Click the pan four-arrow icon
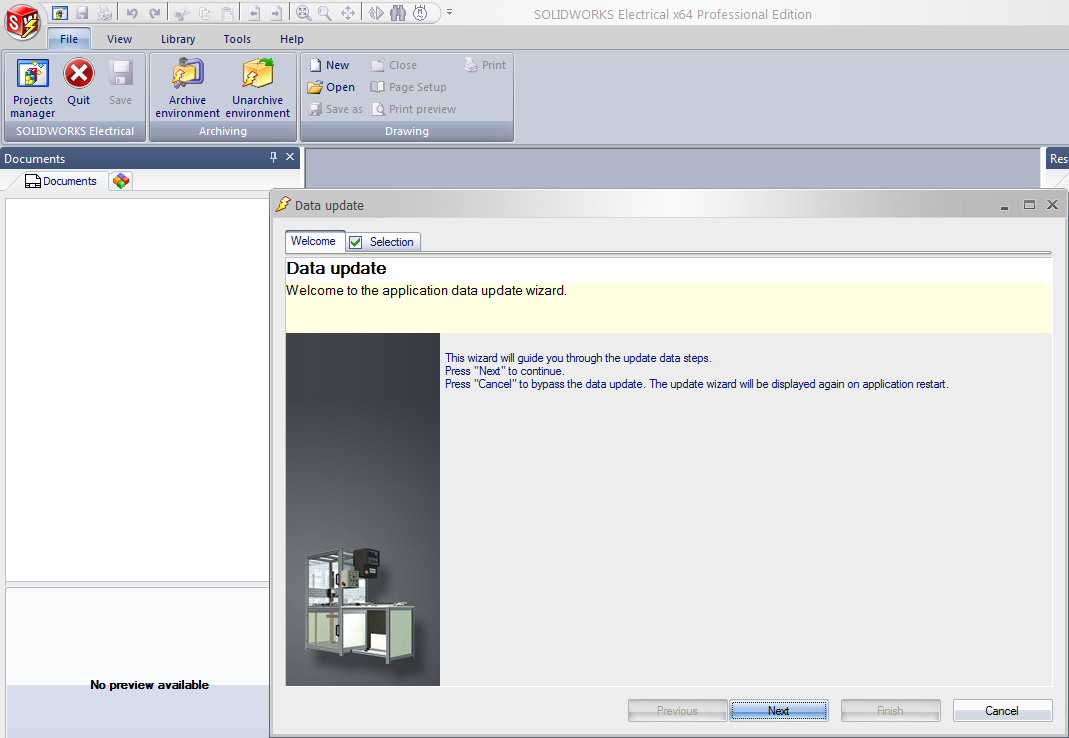Image resolution: width=1069 pixels, height=738 pixels. [348, 13]
